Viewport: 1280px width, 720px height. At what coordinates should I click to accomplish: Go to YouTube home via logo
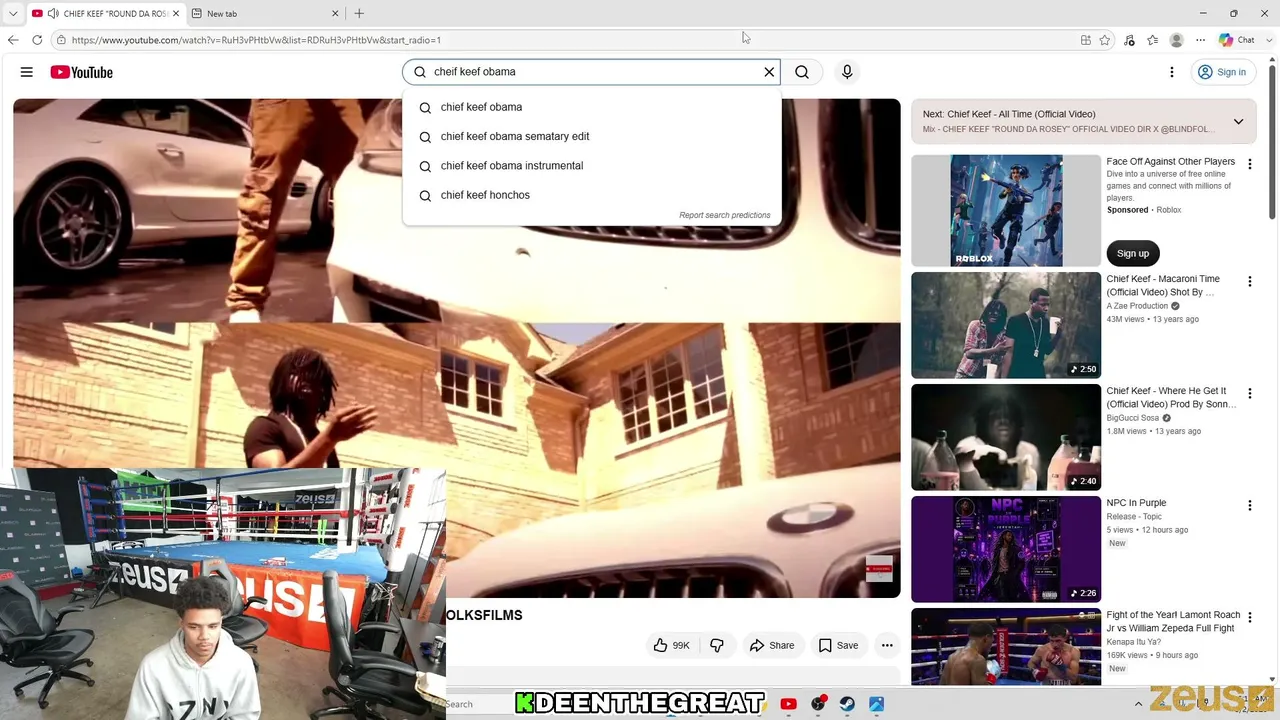(81, 72)
